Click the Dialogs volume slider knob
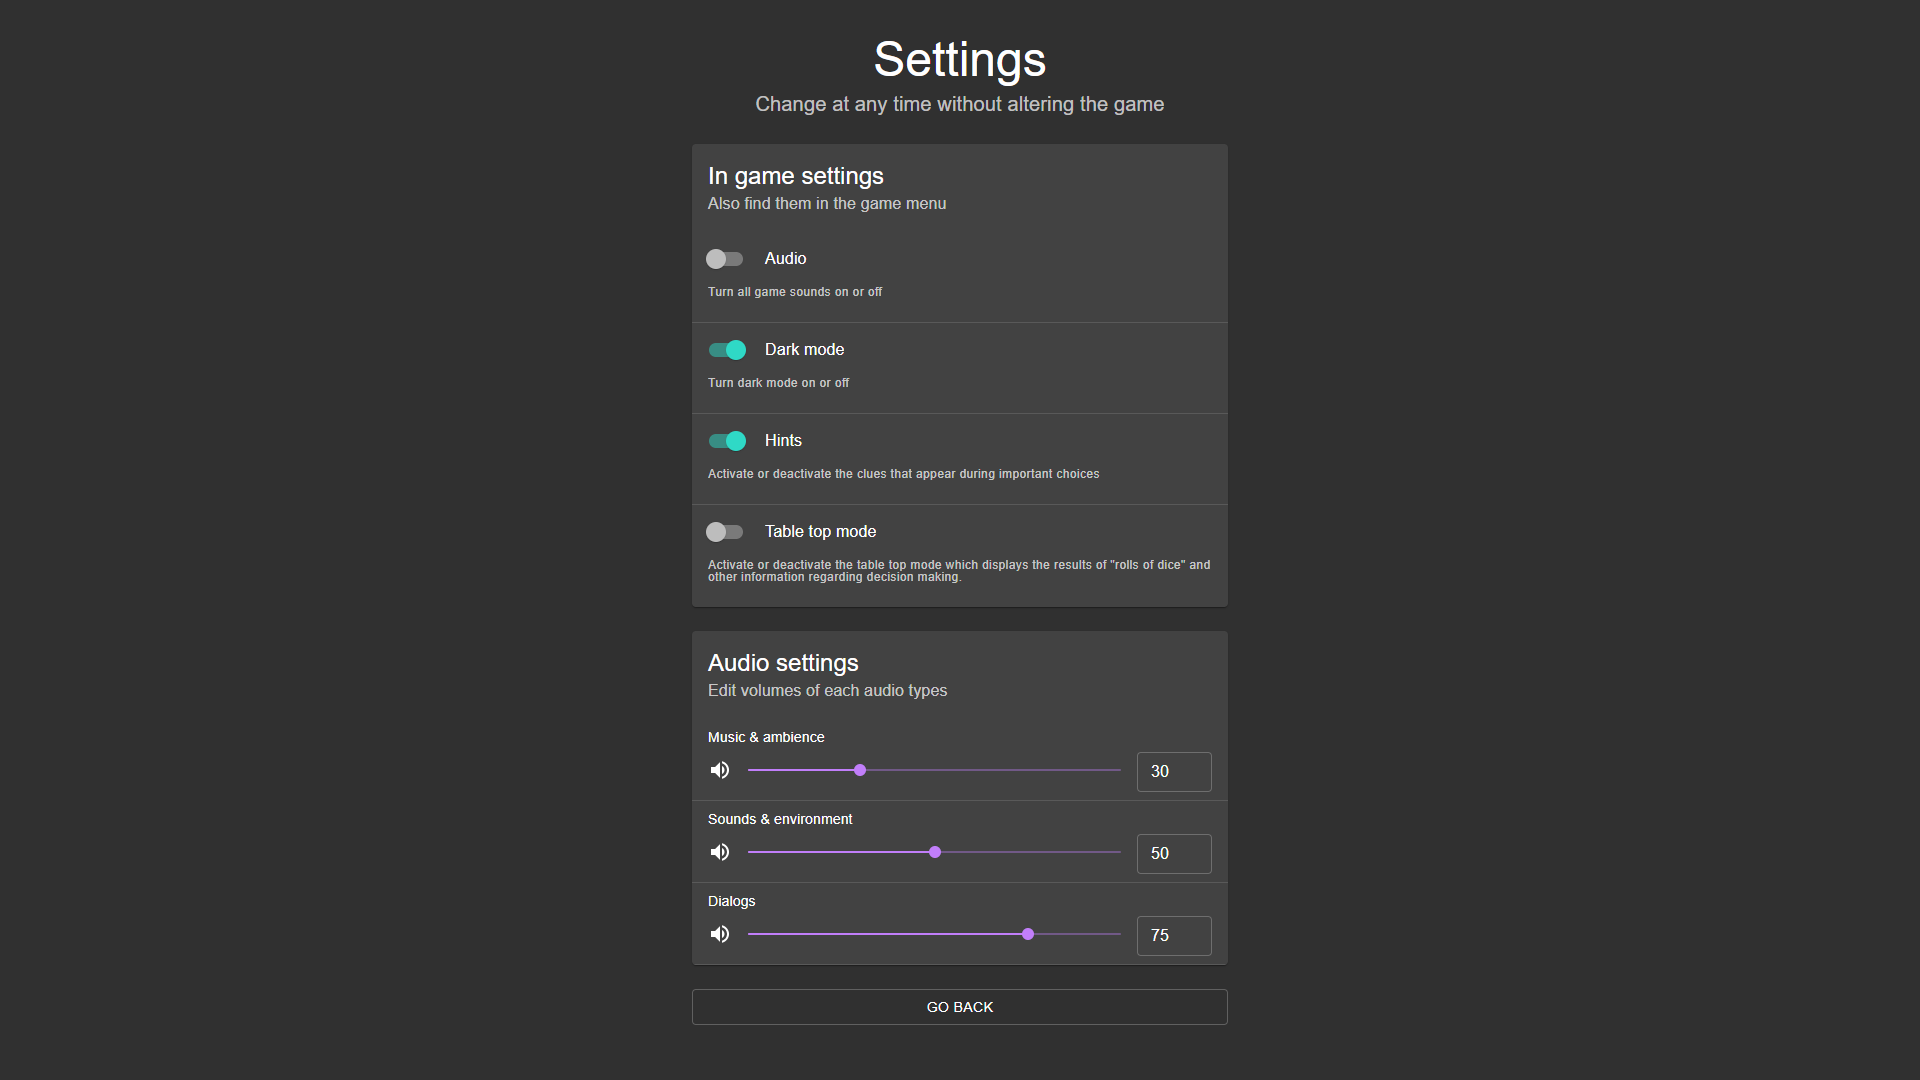This screenshot has width=1920, height=1080. click(1028, 934)
